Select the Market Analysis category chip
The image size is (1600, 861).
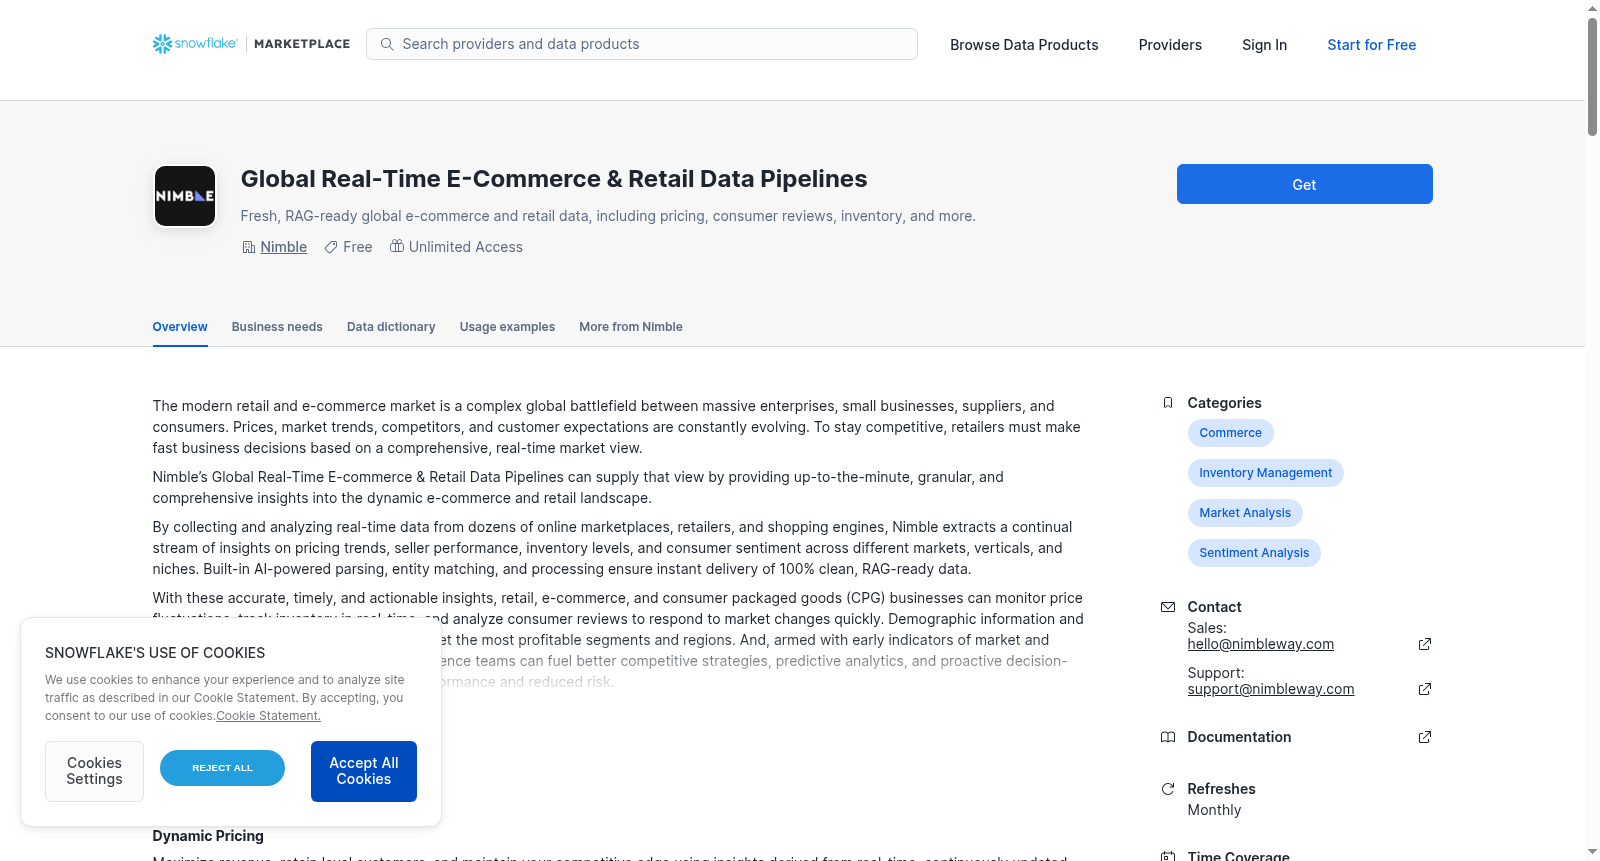point(1245,513)
